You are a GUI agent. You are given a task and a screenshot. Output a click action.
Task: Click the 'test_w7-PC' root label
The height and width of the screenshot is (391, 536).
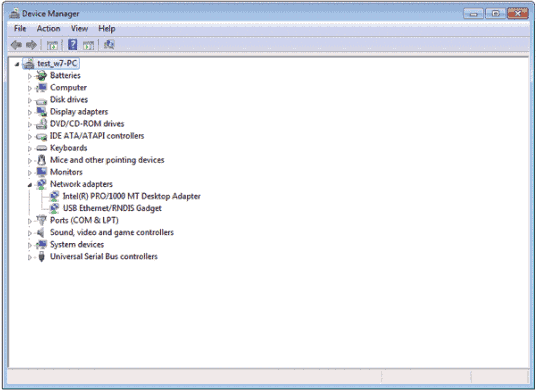click(x=57, y=64)
